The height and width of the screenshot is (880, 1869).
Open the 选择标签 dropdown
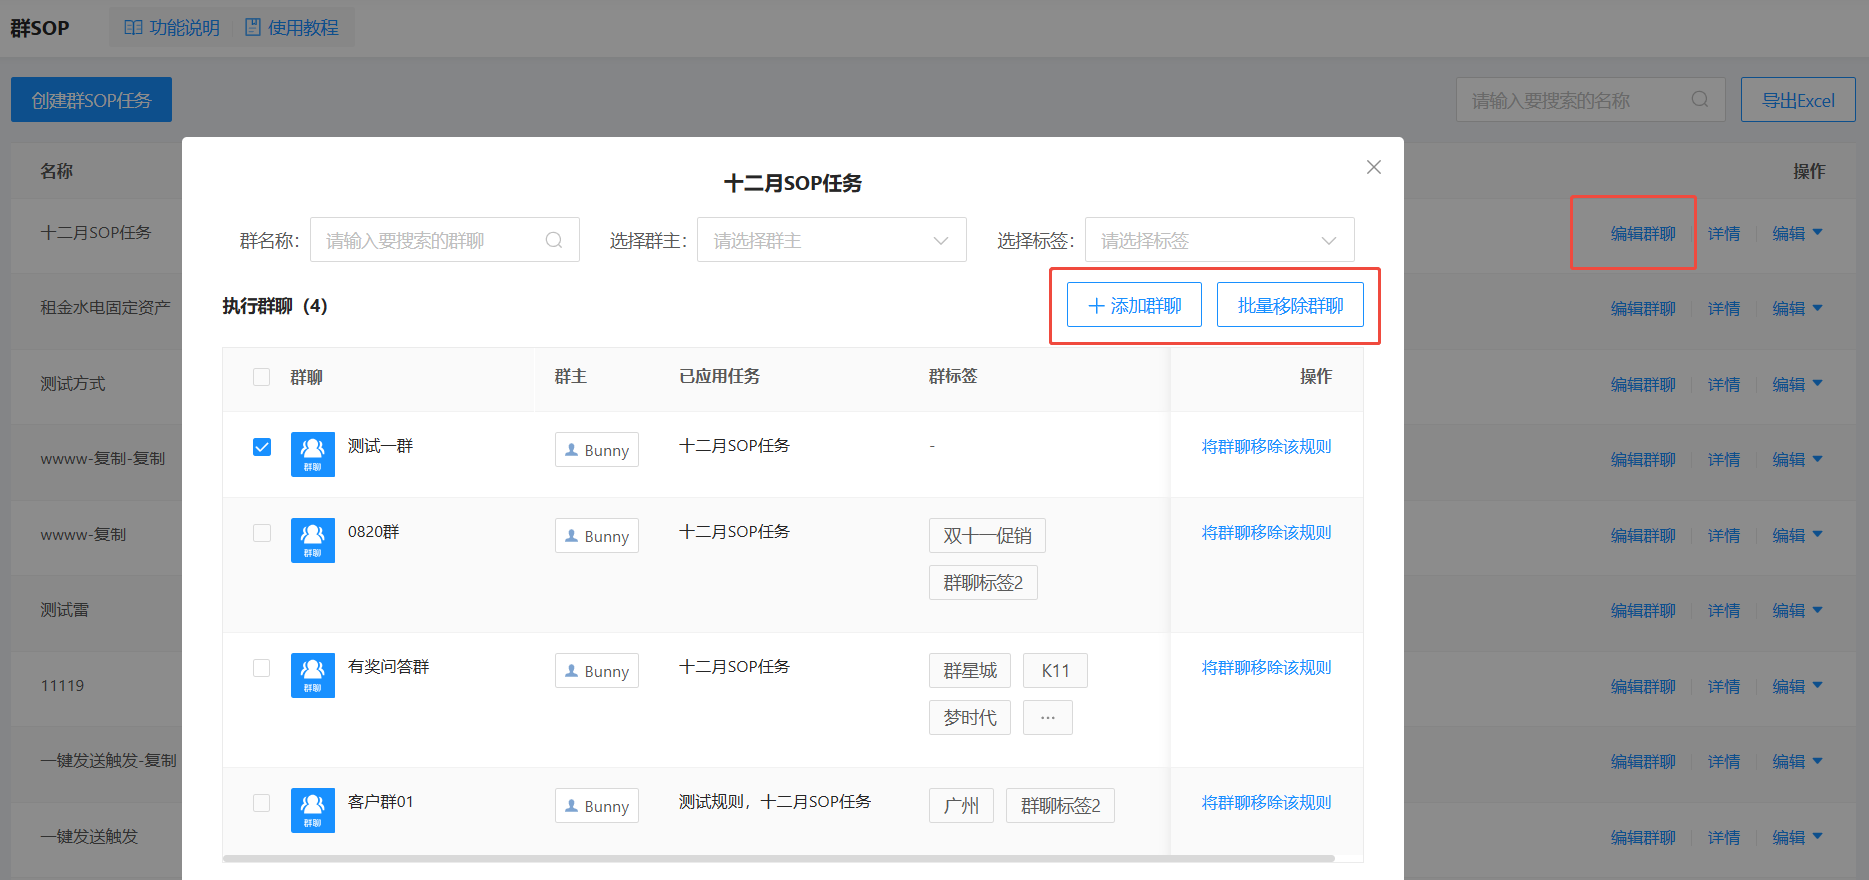pos(1218,240)
